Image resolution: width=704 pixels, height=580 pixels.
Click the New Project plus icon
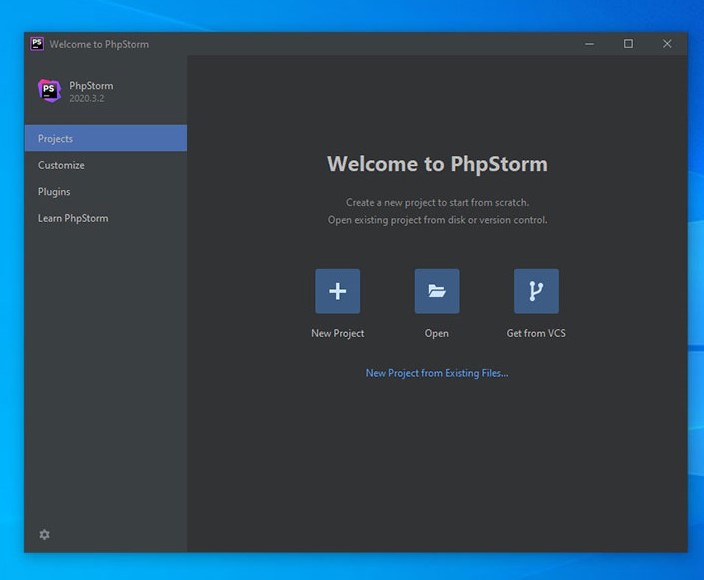pos(337,291)
